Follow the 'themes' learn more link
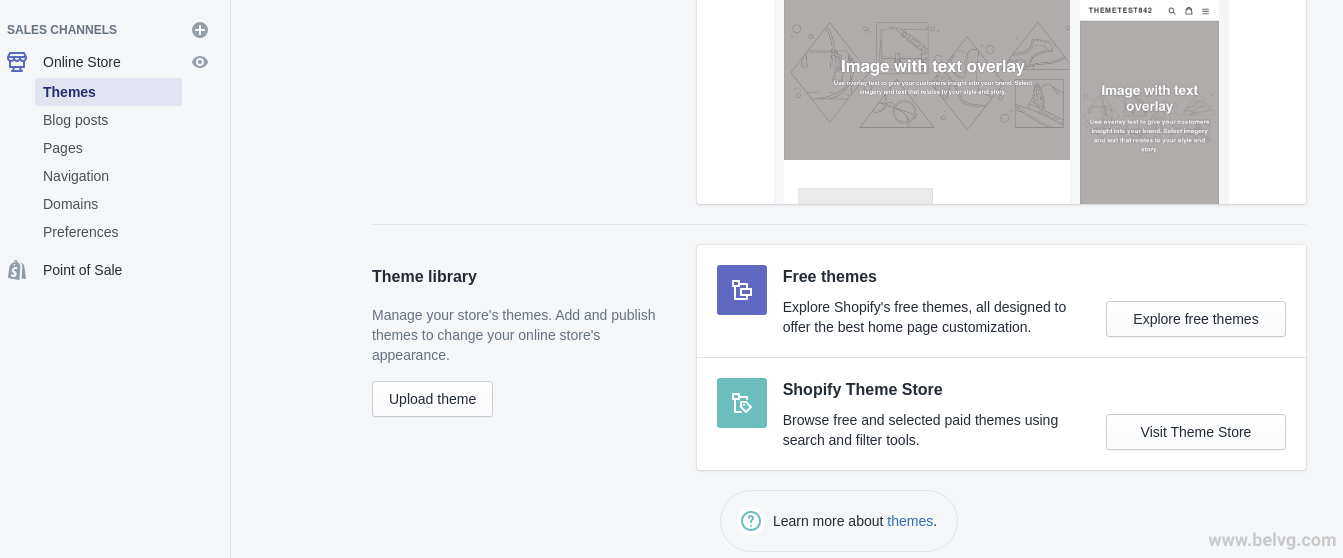 [910, 521]
